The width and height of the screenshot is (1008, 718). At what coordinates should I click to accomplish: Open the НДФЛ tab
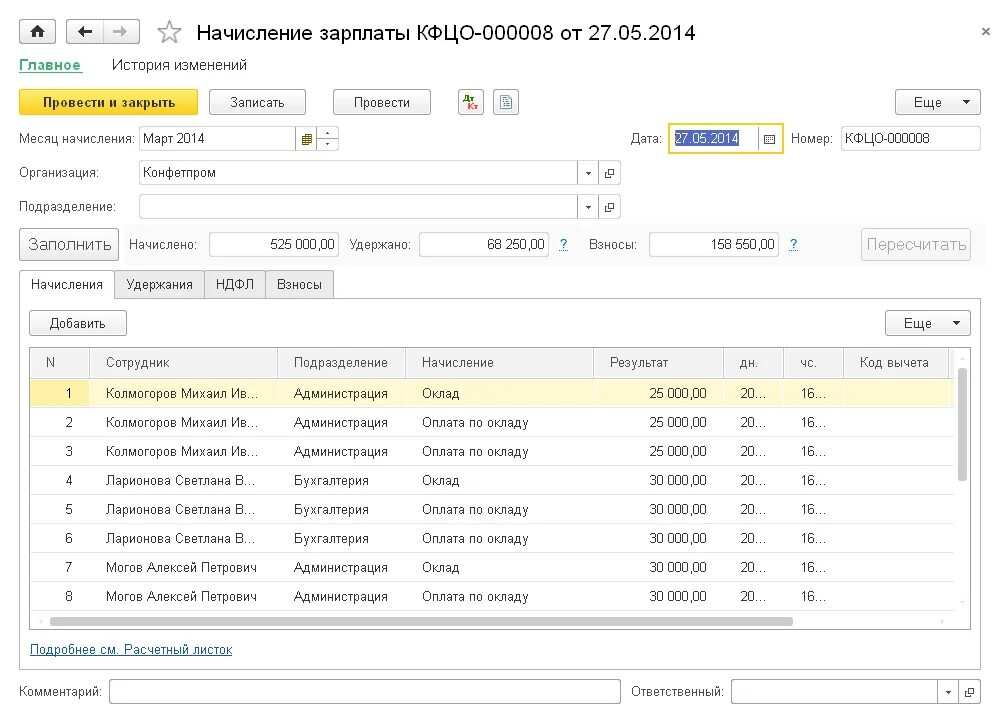pyautogui.click(x=235, y=285)
